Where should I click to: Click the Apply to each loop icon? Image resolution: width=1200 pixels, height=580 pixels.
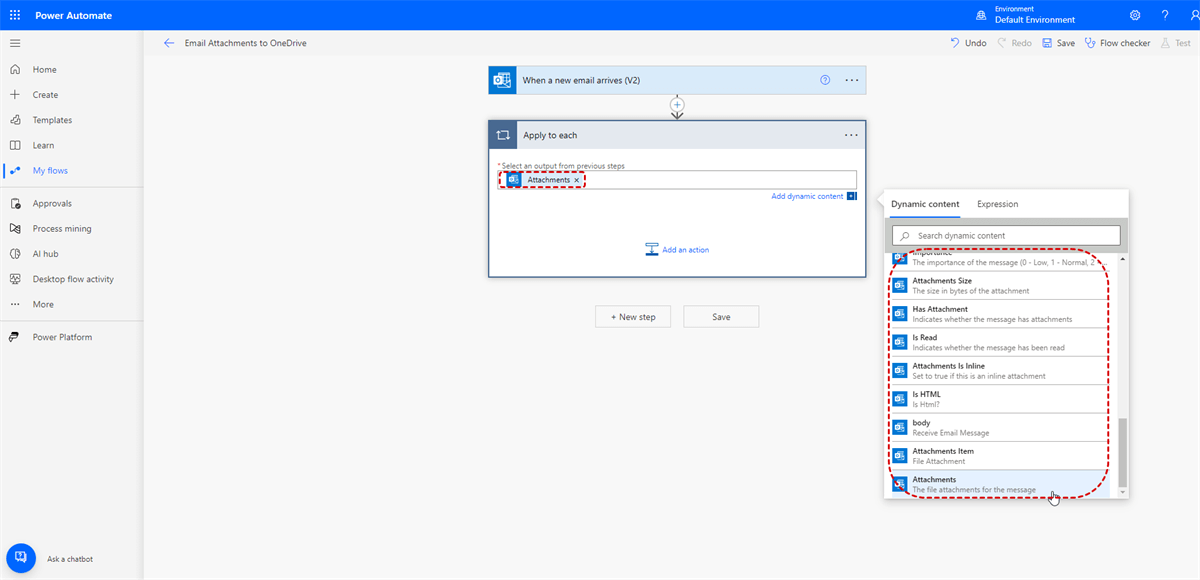[503, 135]
